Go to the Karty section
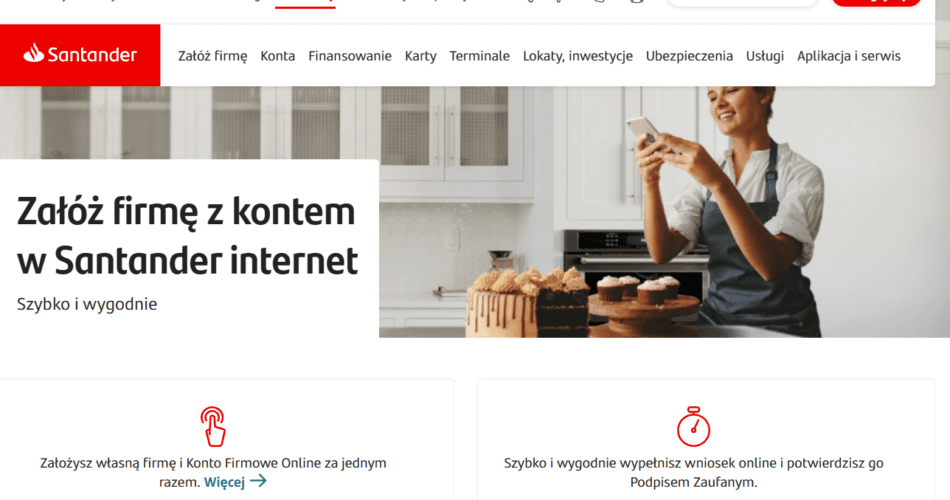The width and height of the screenshot is (950, 500). click(x=420, y=56)
